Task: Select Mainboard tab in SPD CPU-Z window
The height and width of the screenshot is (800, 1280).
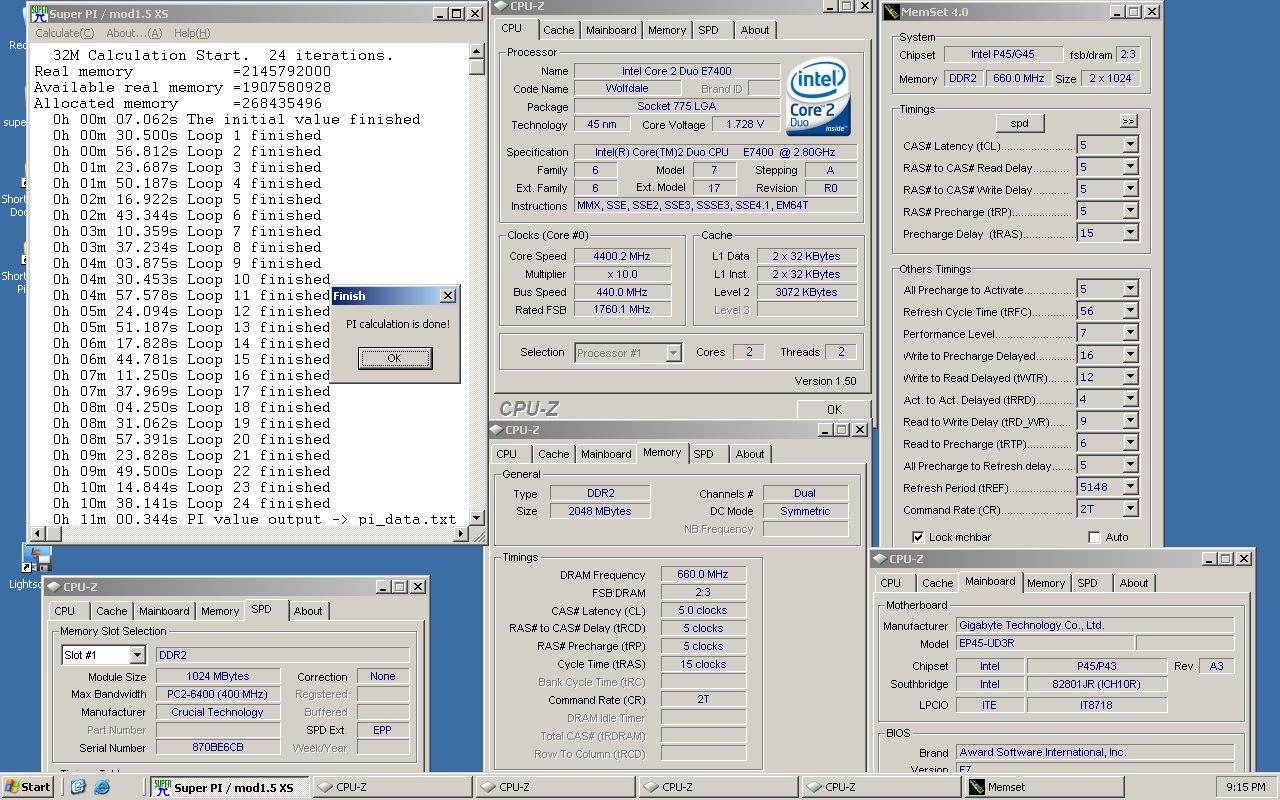Action: (x=164, y=611)
